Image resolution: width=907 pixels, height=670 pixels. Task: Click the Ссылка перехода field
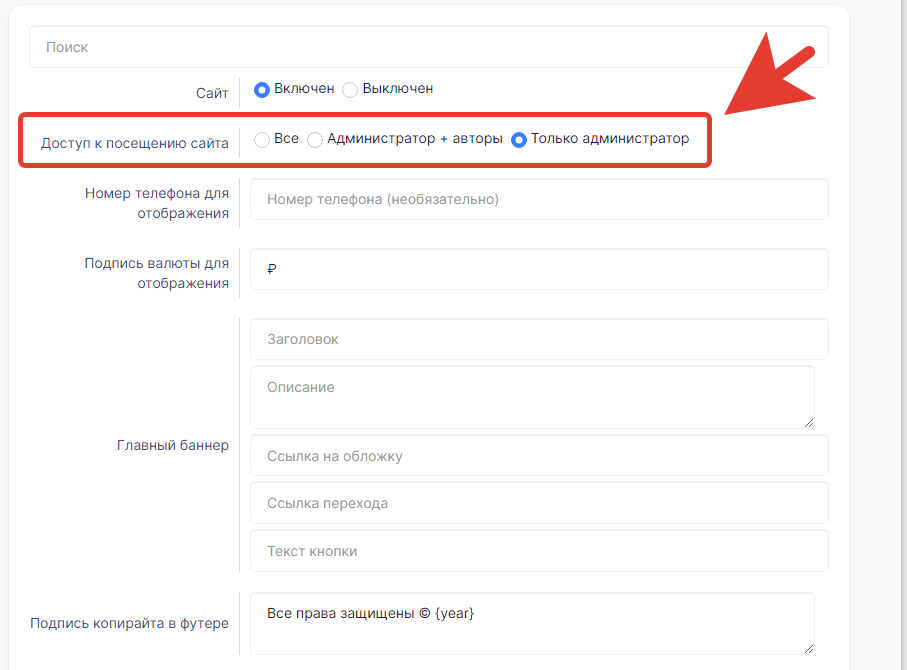539,503
